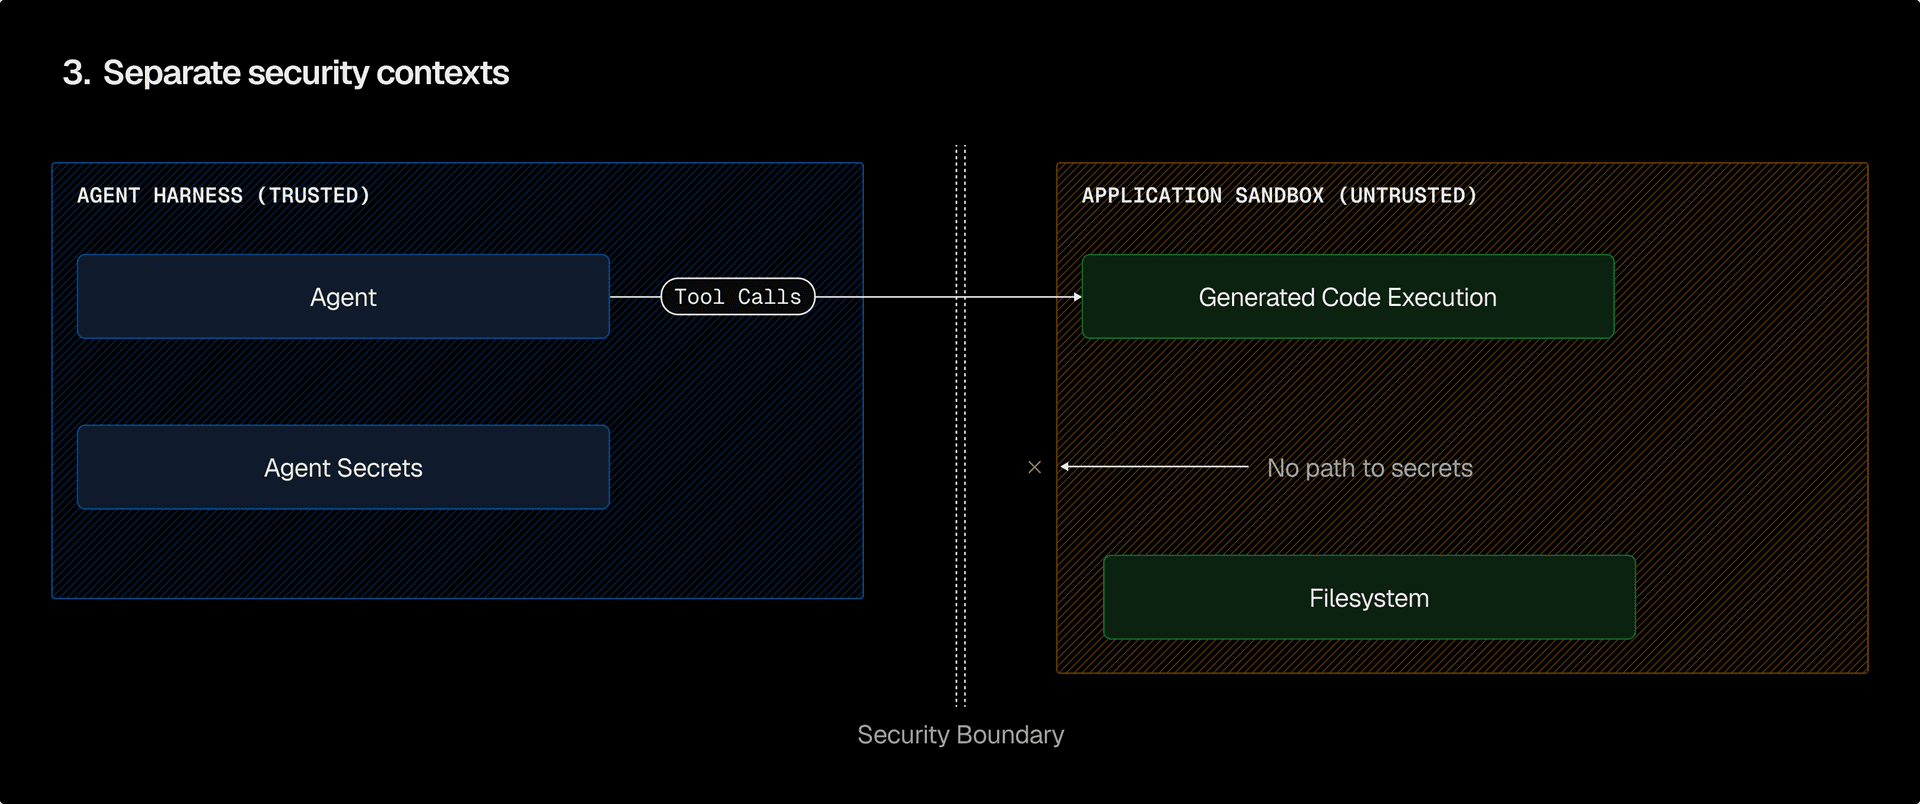Click the Security Boundary caption
This screenshot has height=804, width=1920.
click(x=960, y=735)
